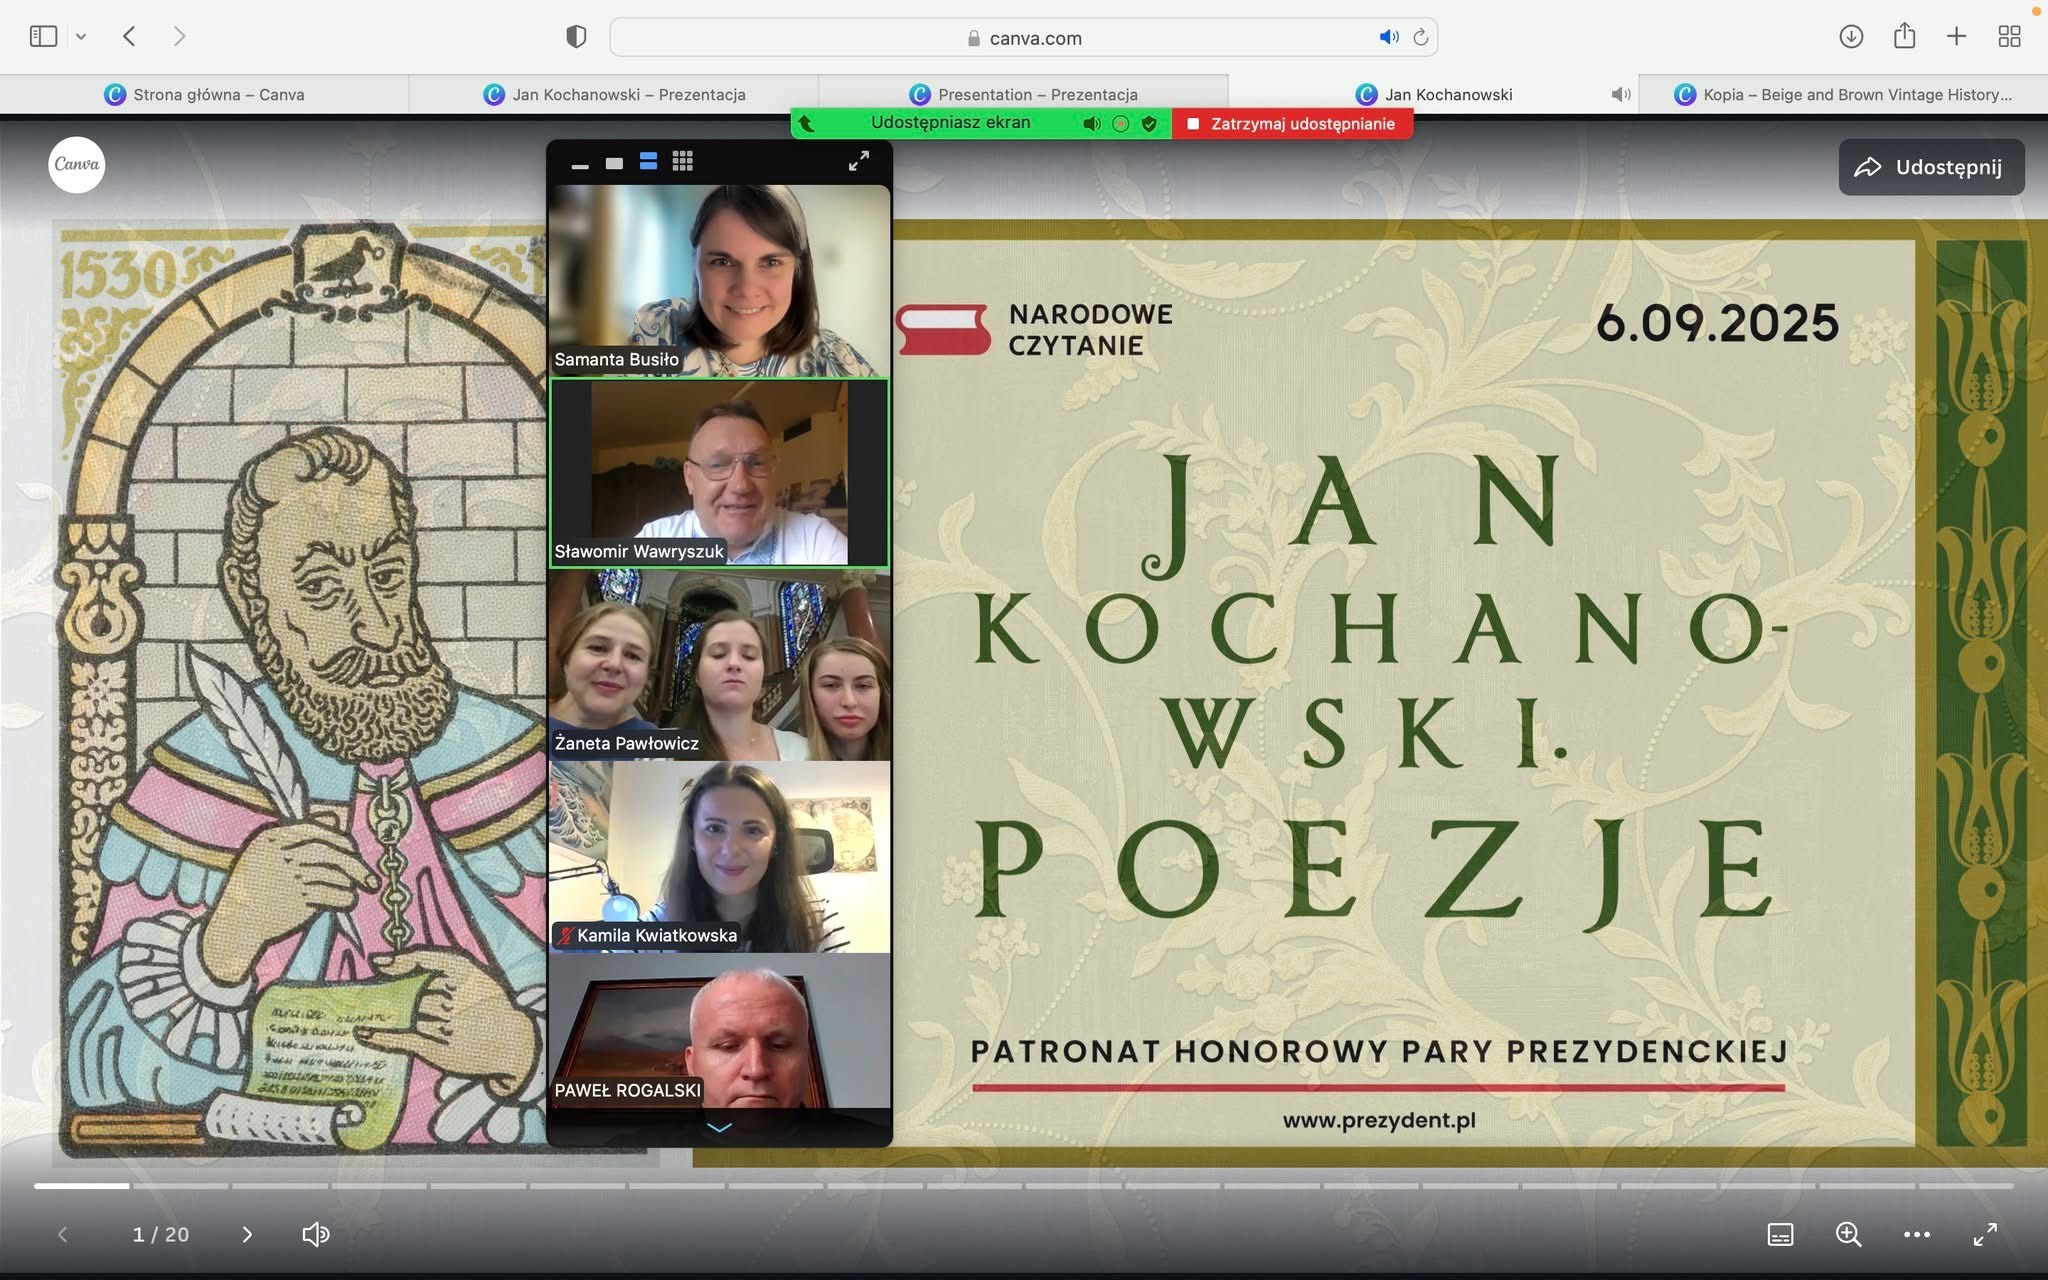Screen dimensions: 2048x1280
Task: Toggle shared computer audio in sharing bar
Action: point(1091,123)
